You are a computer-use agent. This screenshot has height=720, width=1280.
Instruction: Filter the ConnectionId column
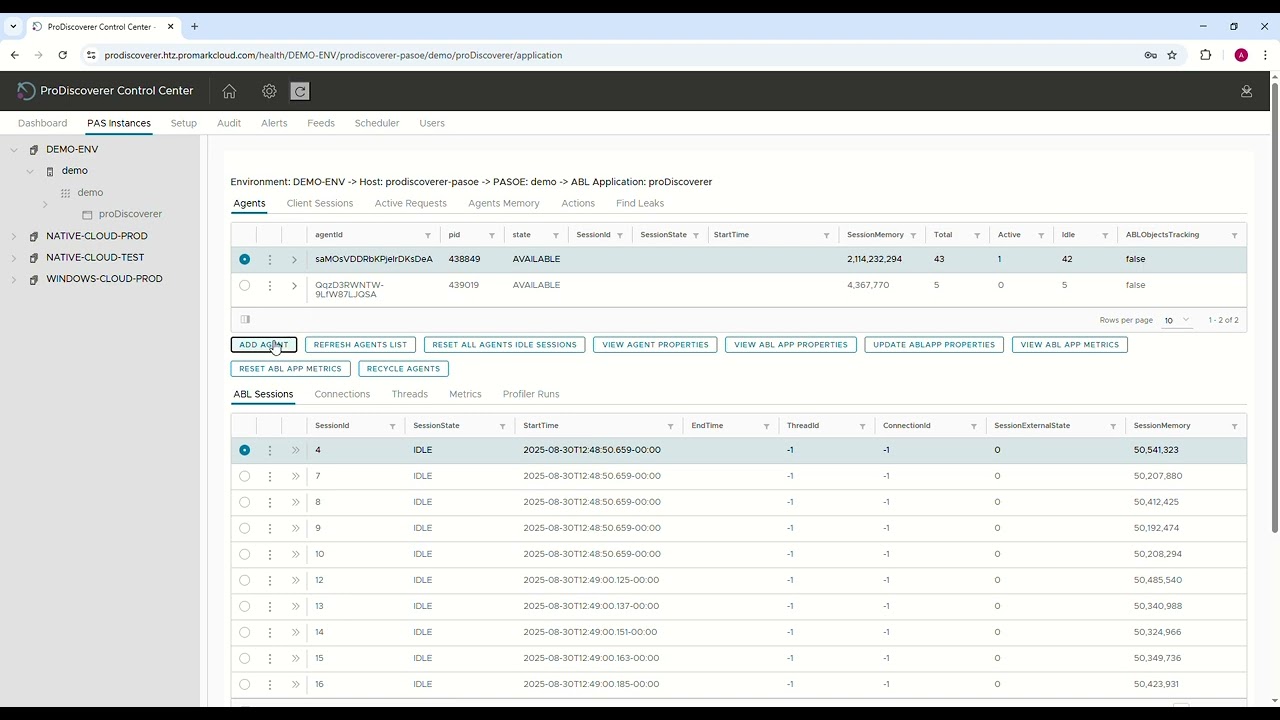(973, 426)
